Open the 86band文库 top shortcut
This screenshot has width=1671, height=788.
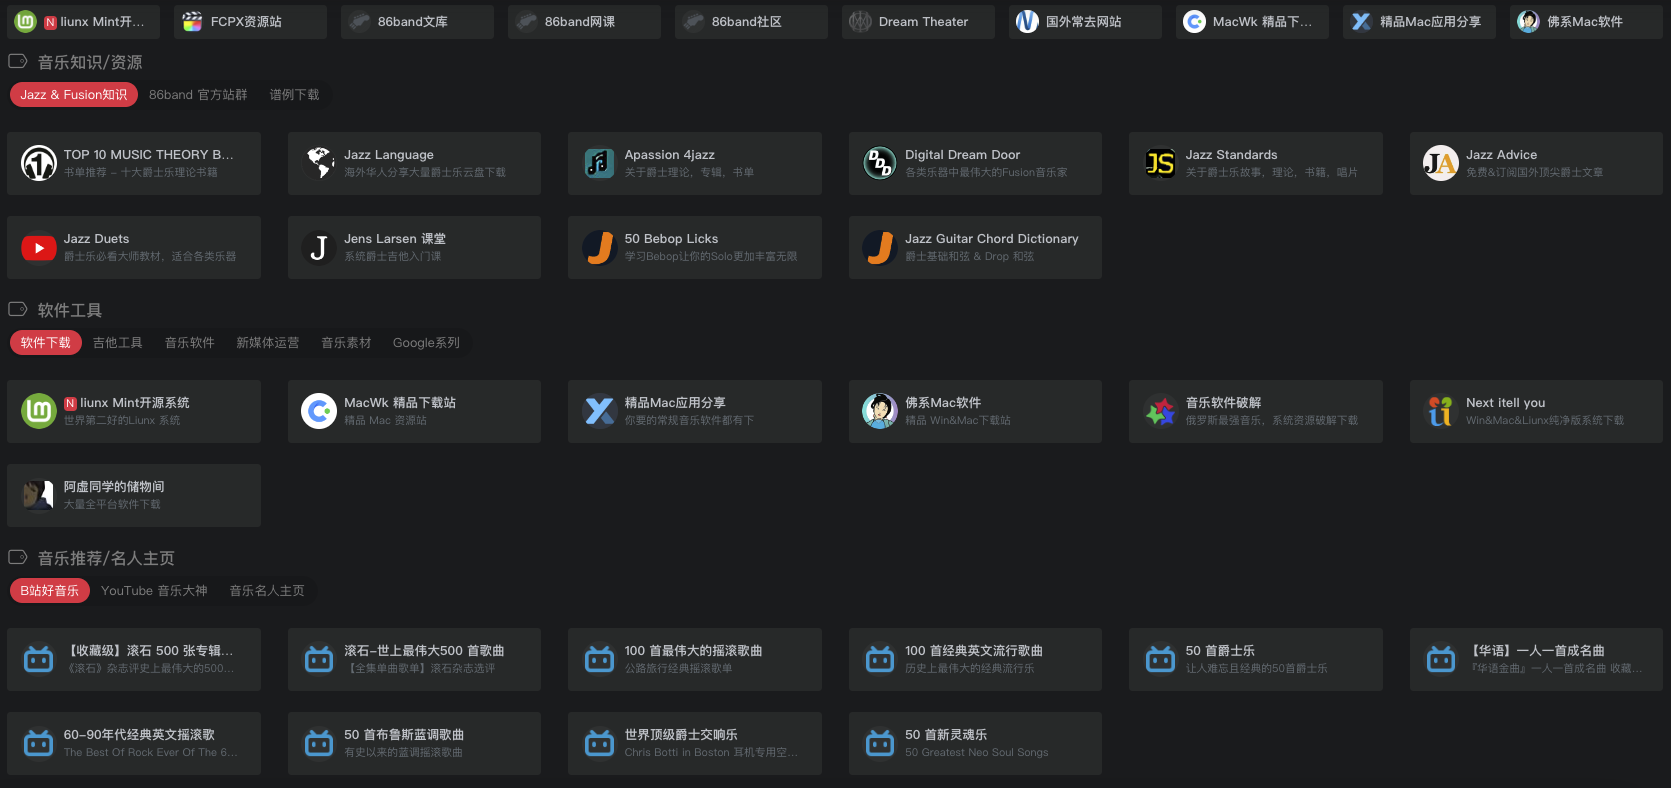[417, 22]
